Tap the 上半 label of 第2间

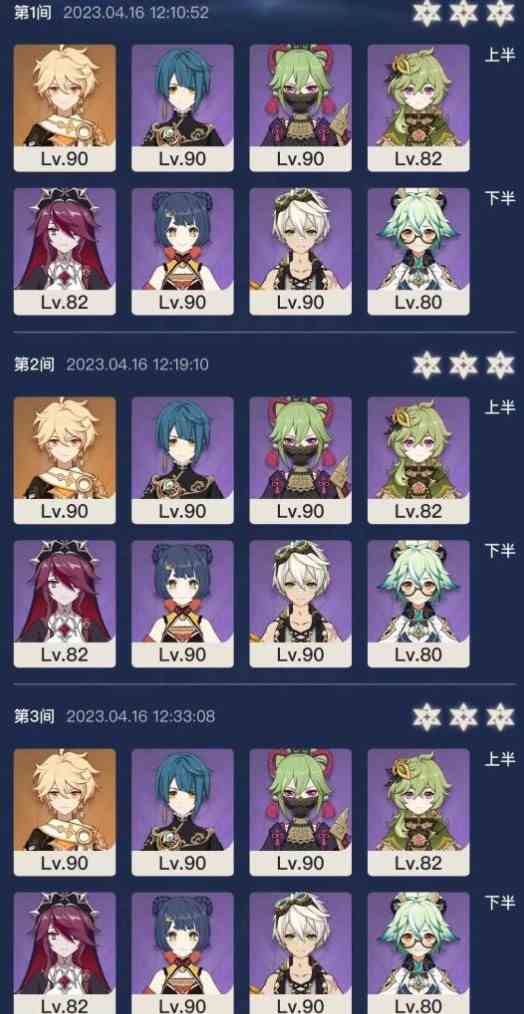[500, 407]
